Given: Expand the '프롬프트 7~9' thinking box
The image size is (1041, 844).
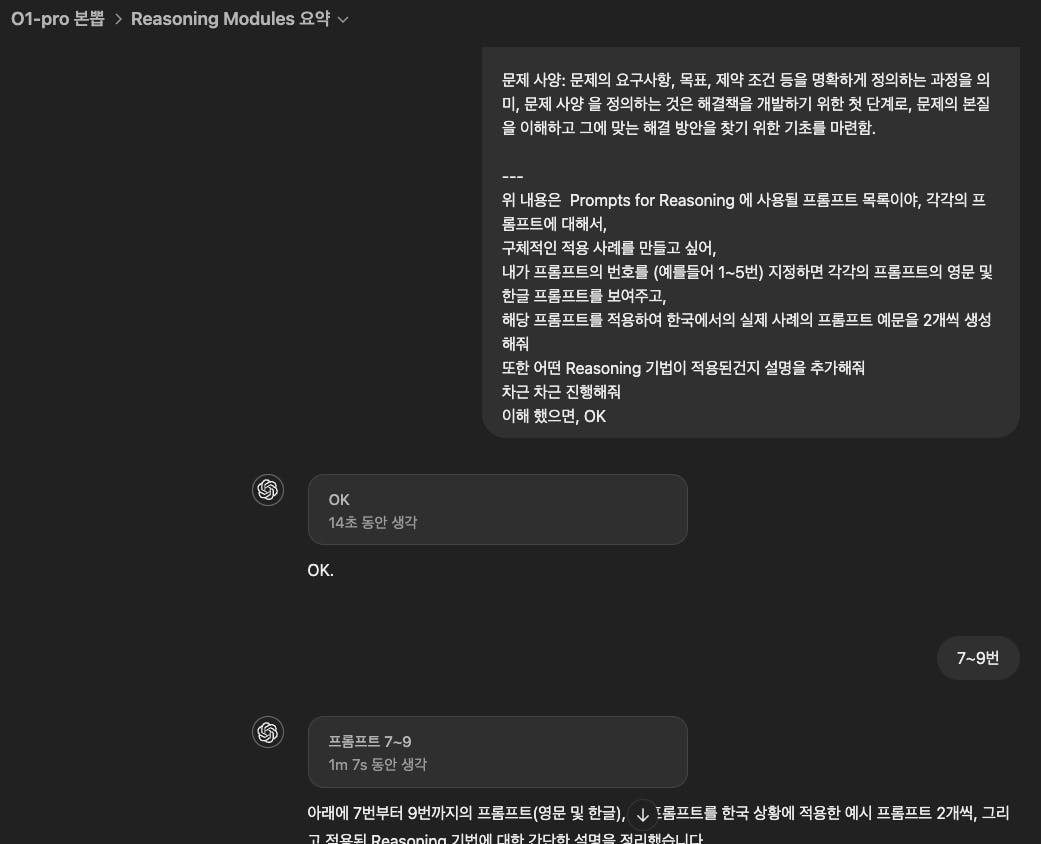Looking at the screenshot, I should tap(497, 752).
